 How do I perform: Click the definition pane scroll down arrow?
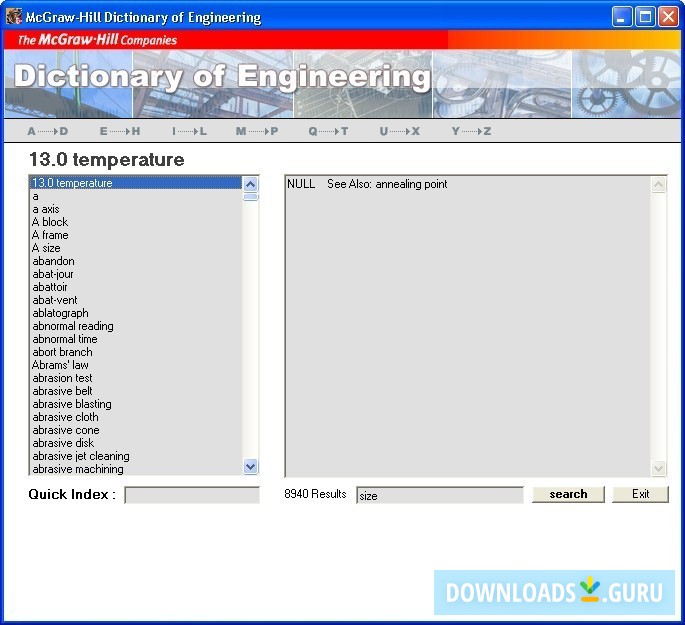[x=658, y=469]
